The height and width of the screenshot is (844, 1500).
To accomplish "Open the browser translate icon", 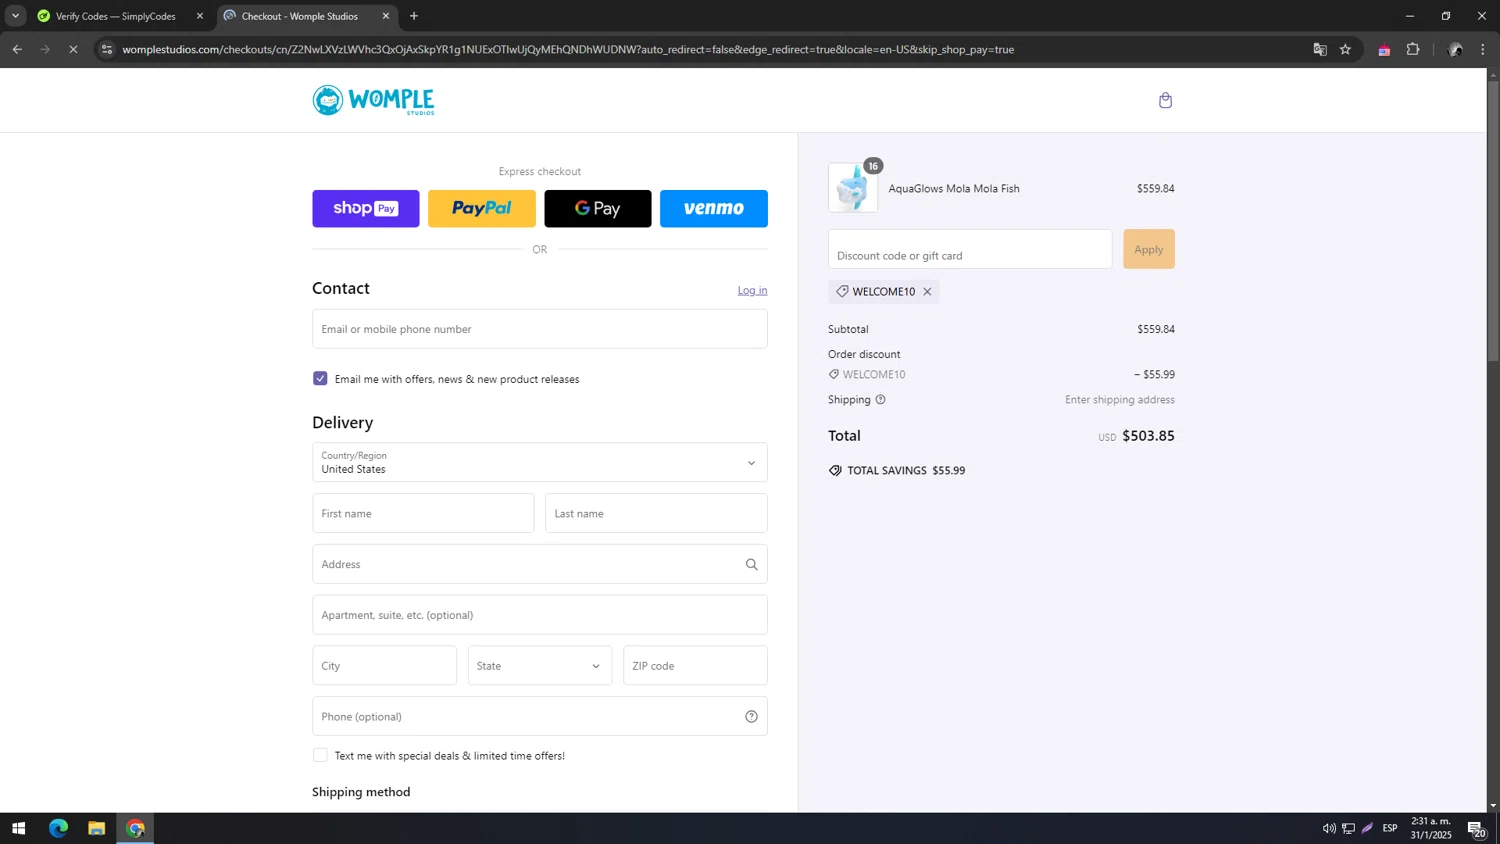I will [x=1320, y=49].
